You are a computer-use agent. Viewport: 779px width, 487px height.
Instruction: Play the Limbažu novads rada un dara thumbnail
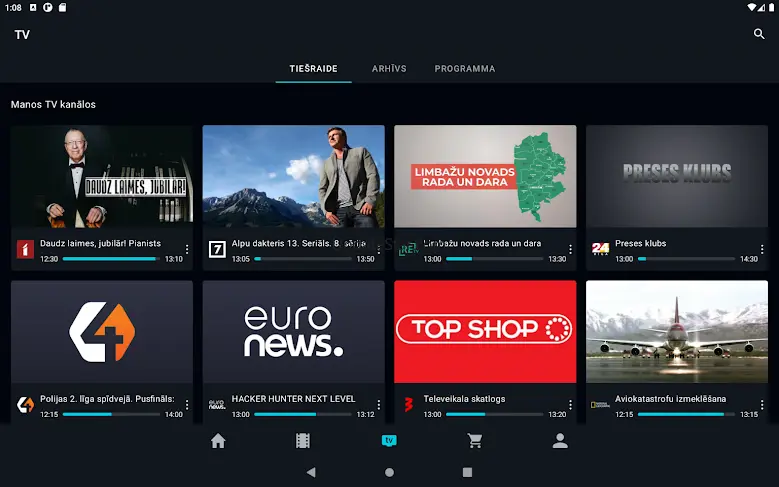[x=485, y=176]
